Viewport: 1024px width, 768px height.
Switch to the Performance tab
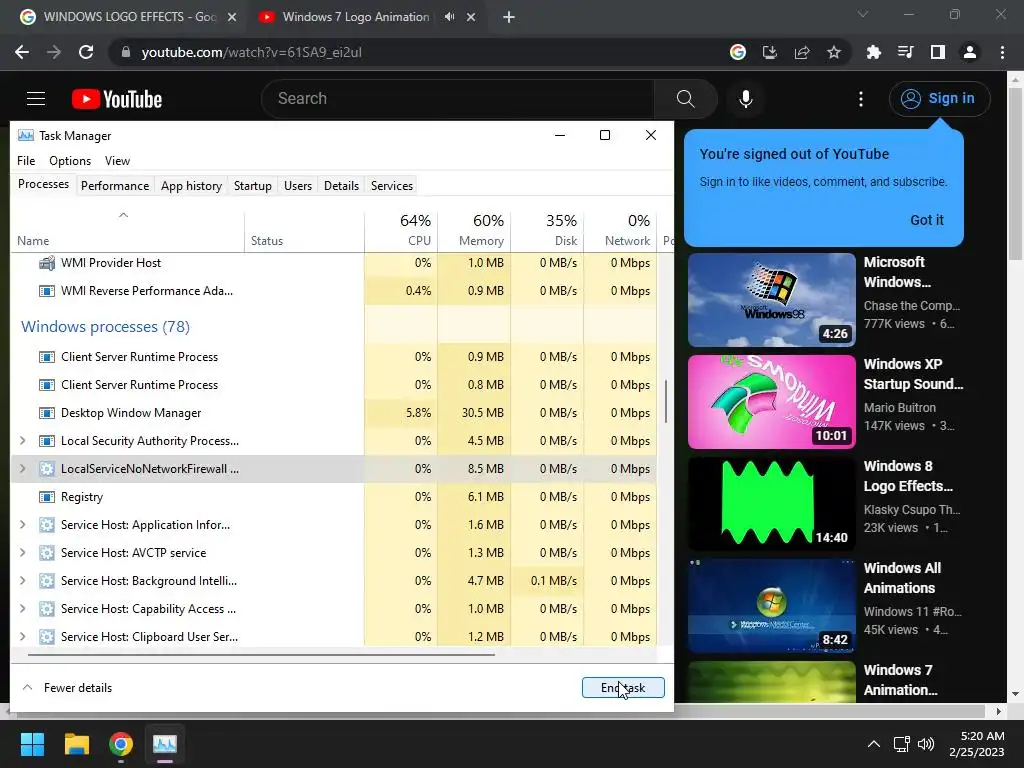115,185
